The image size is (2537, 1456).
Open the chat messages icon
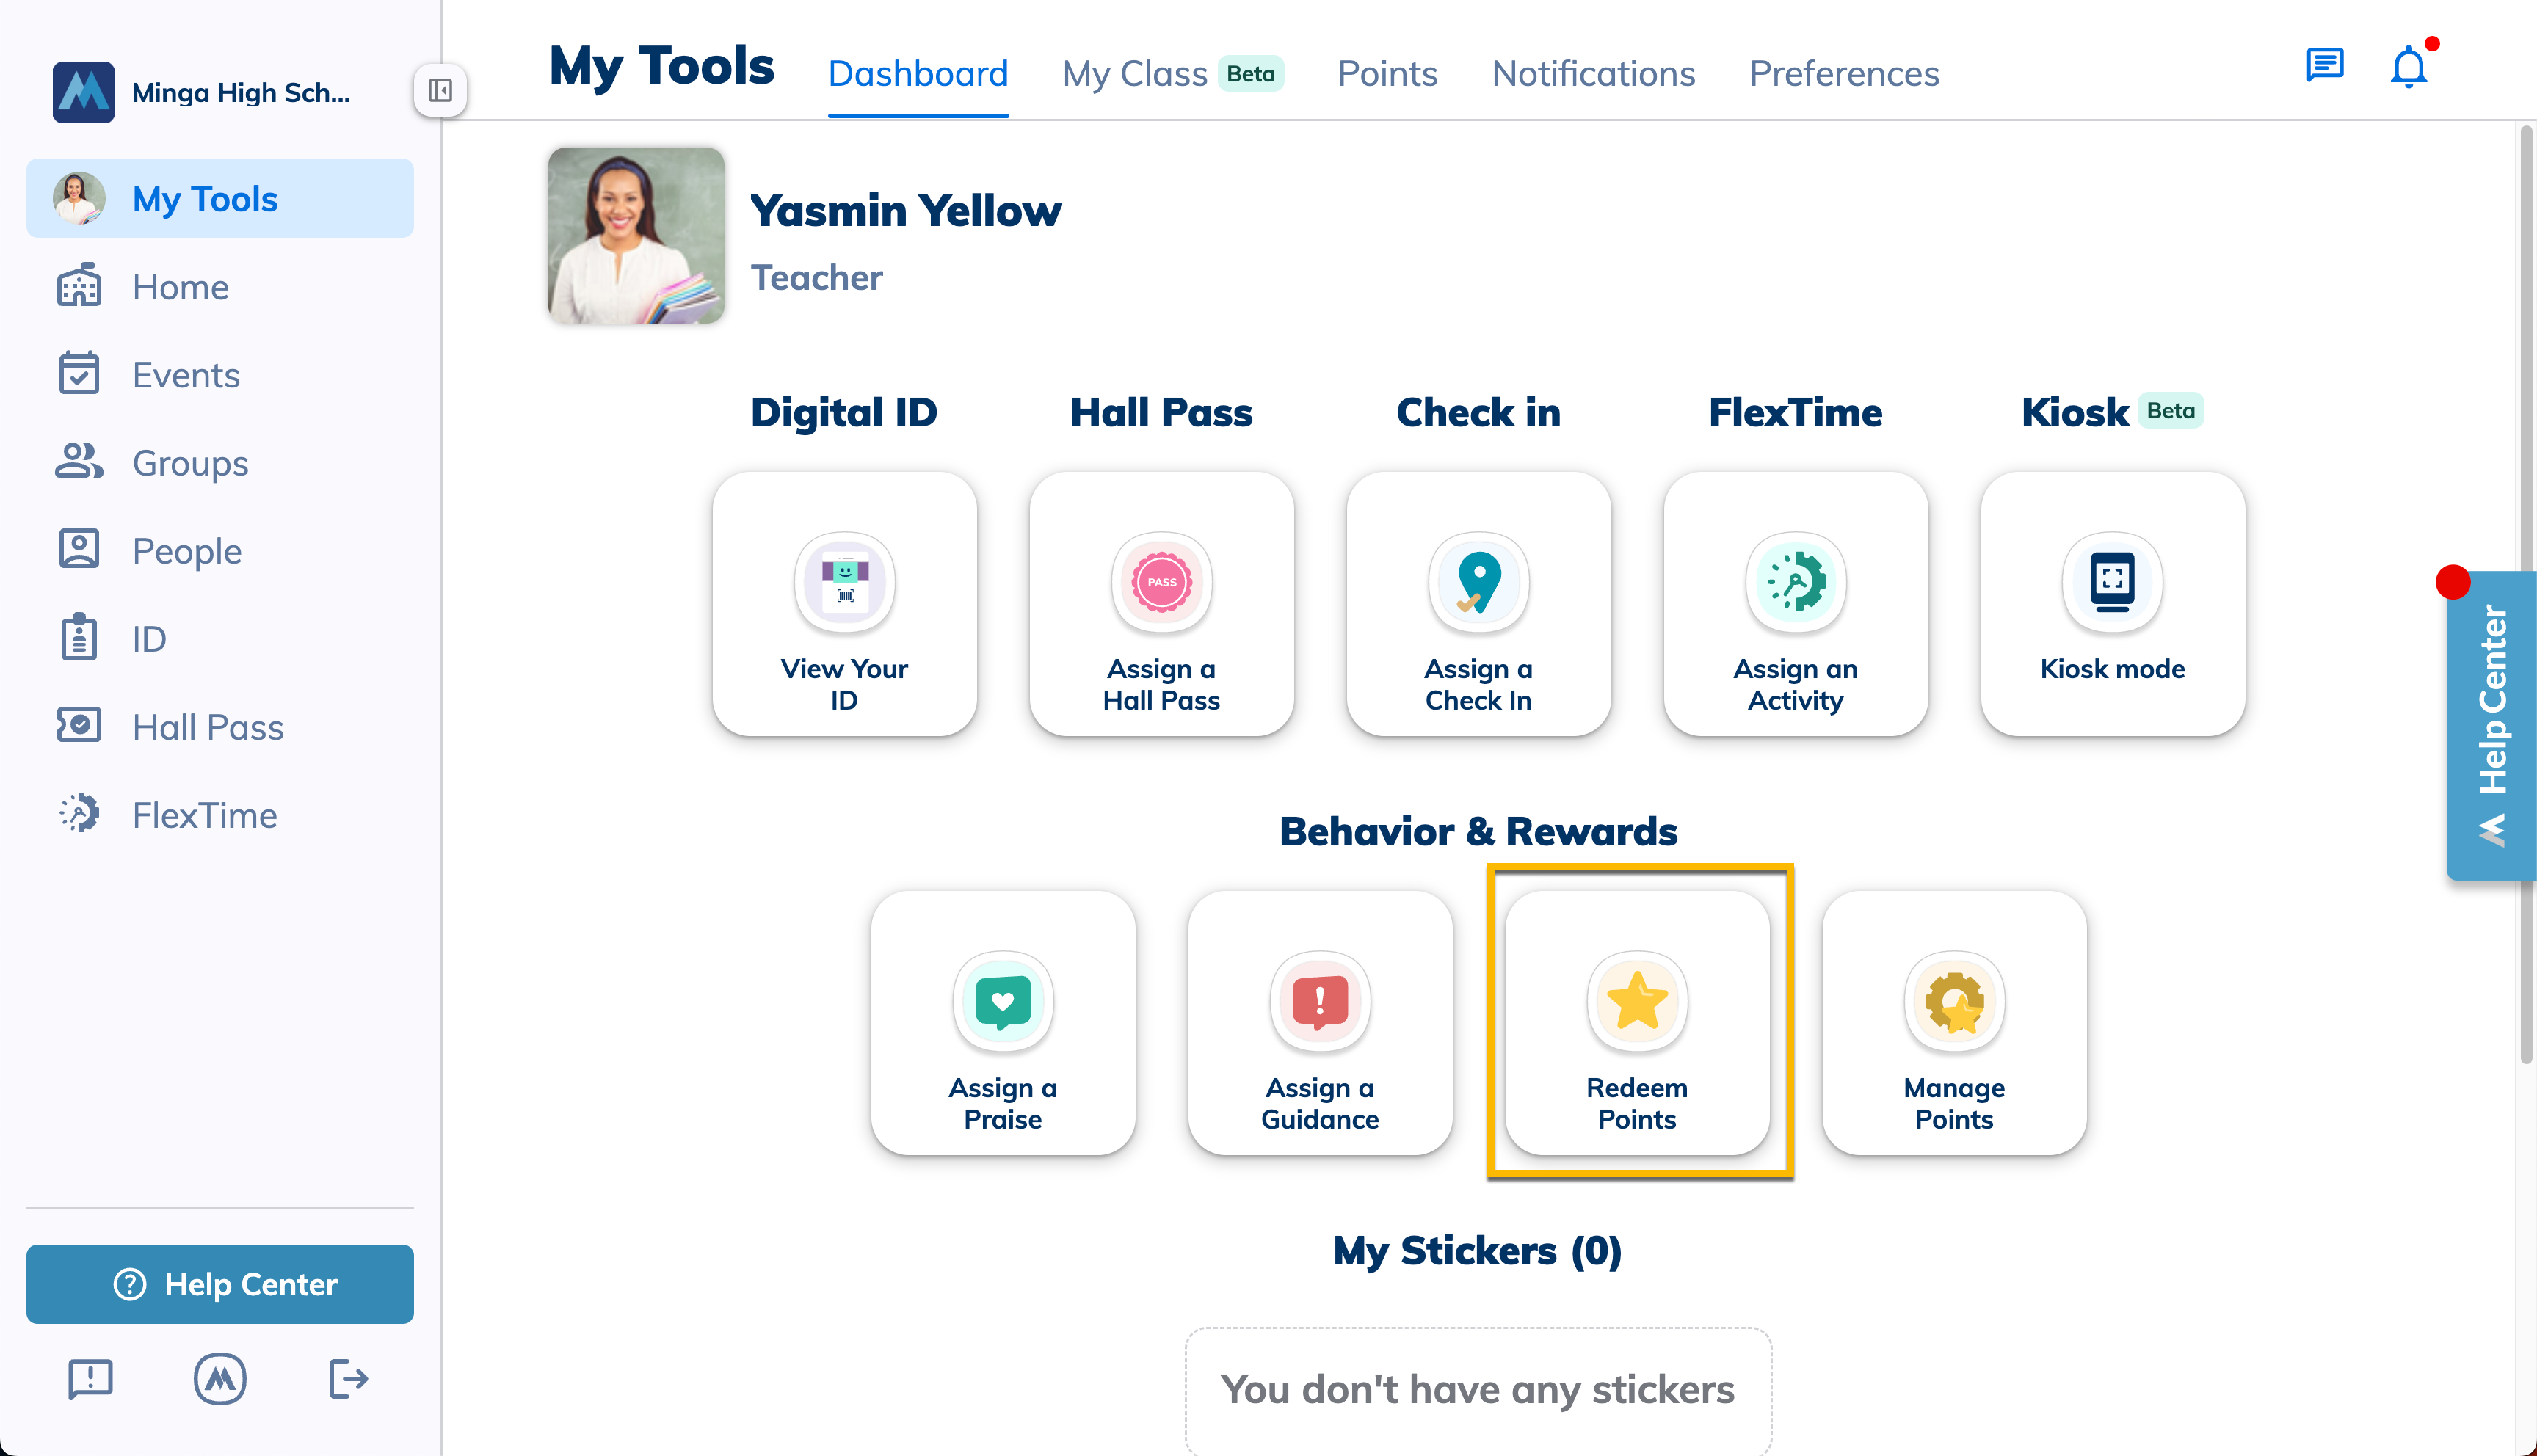click(x=2324, y=66)
